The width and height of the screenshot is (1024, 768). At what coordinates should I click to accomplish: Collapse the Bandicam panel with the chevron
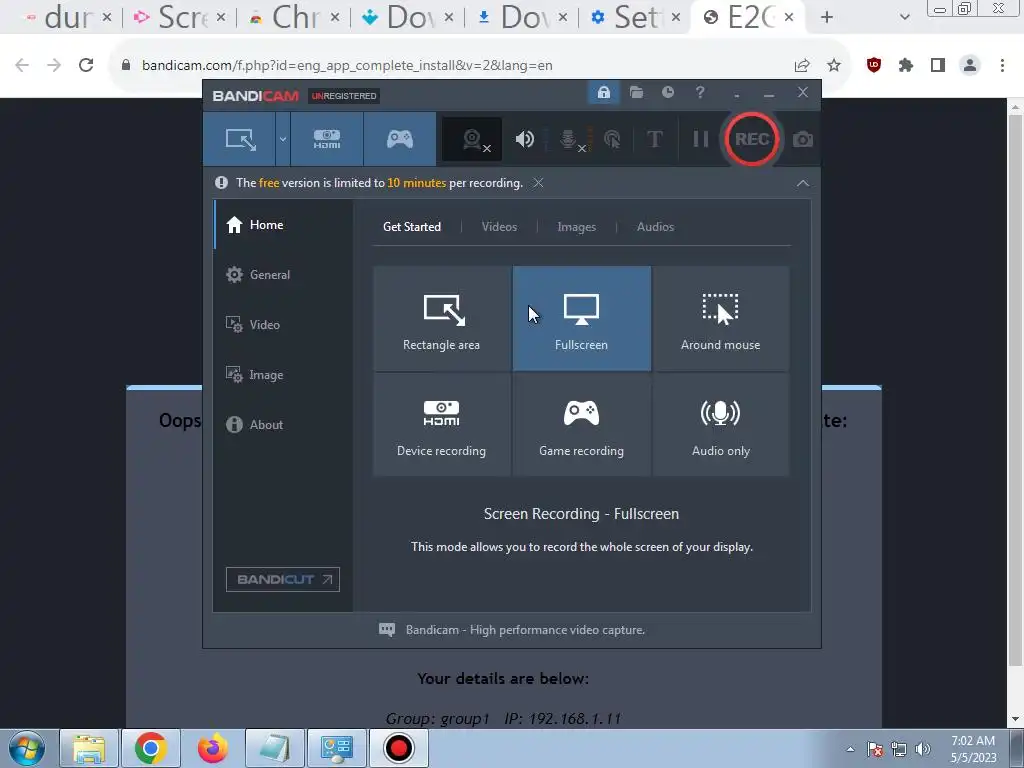click(803, 183)
